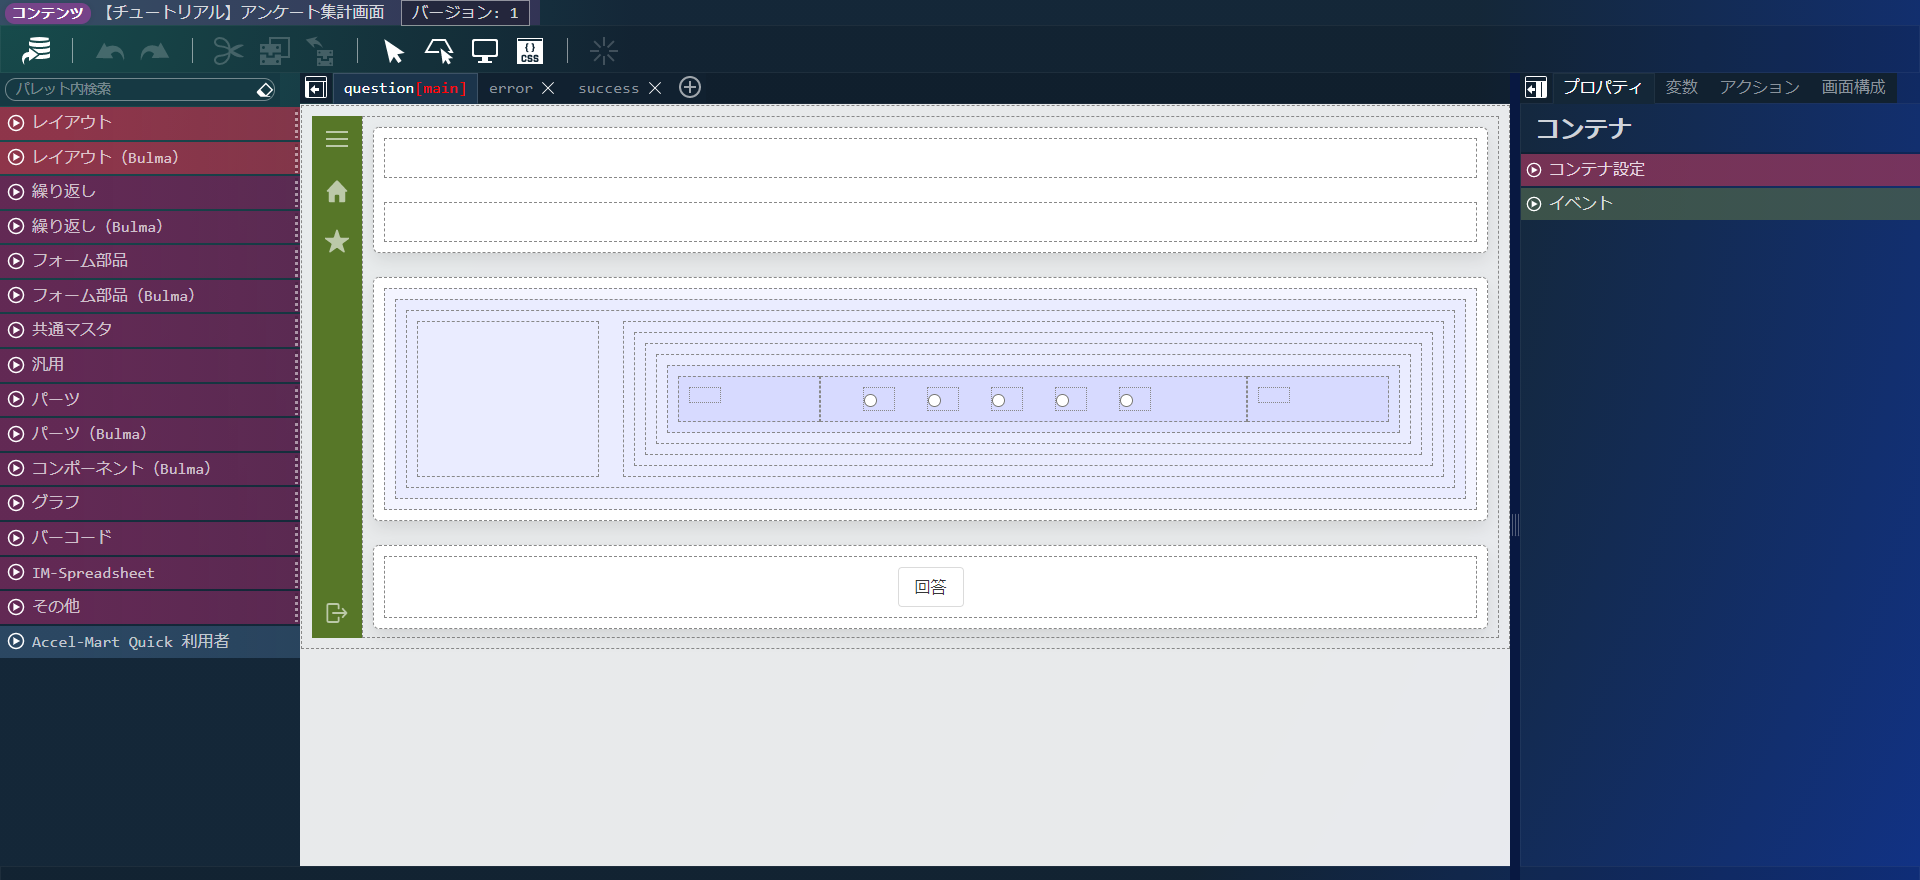This screenshot has width=1920, height=880.
Task: Close the error tab
Action: click(548, 88)
